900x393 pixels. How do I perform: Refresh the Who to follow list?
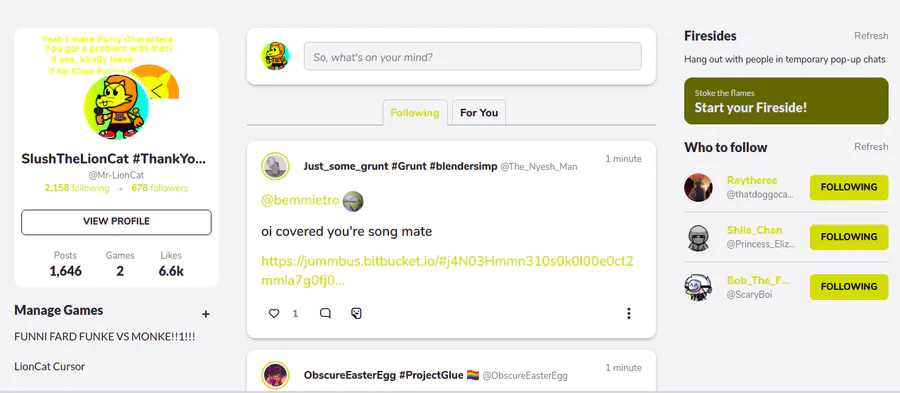pyautogui.click(x=871, y=146)
